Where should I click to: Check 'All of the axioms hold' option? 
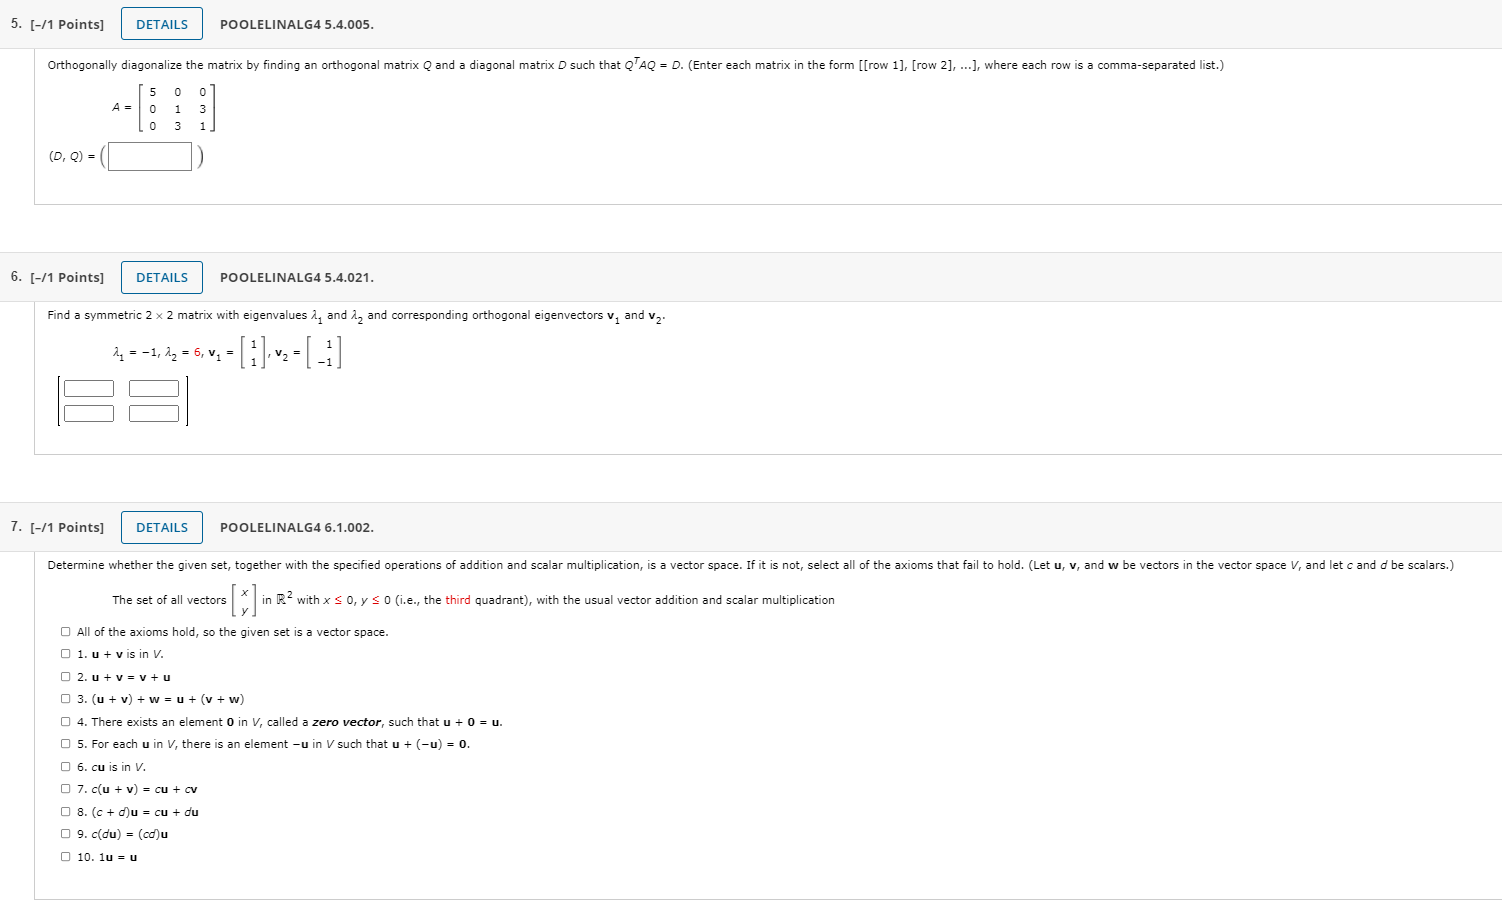pos(64,631)
